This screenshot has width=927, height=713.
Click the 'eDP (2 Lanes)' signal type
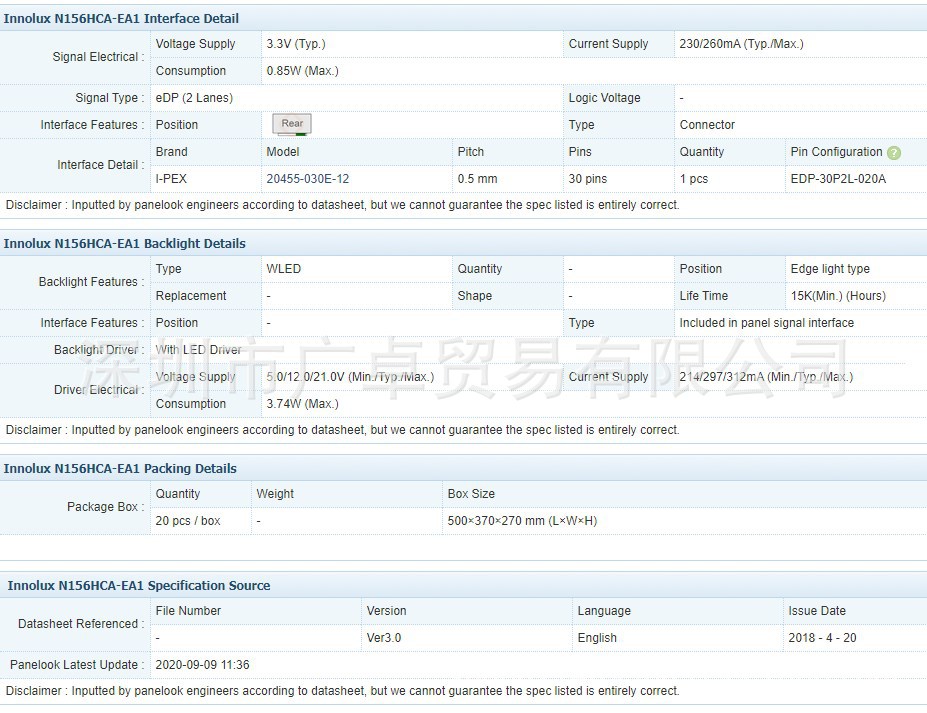pos(194,98)
